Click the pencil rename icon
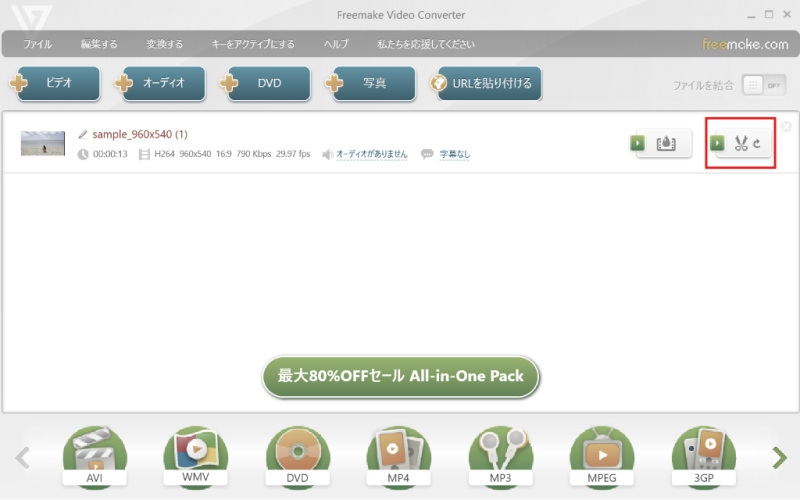 click(x=83, y=134)
